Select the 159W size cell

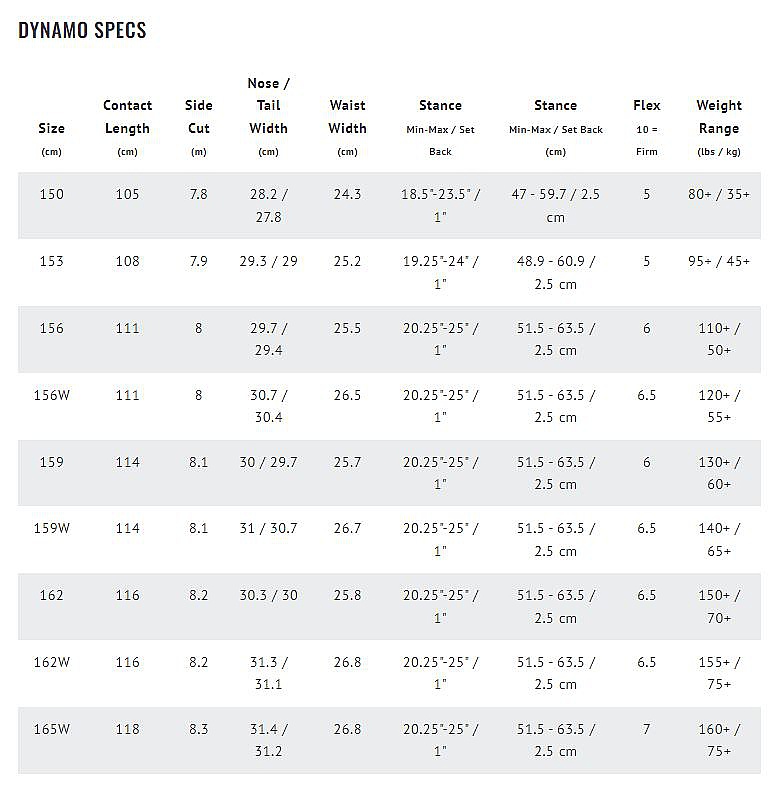52,528
